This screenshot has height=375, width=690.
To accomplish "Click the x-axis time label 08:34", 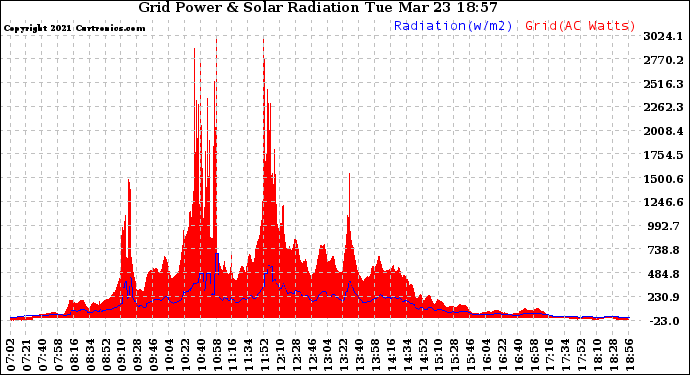I will [90, 355].
